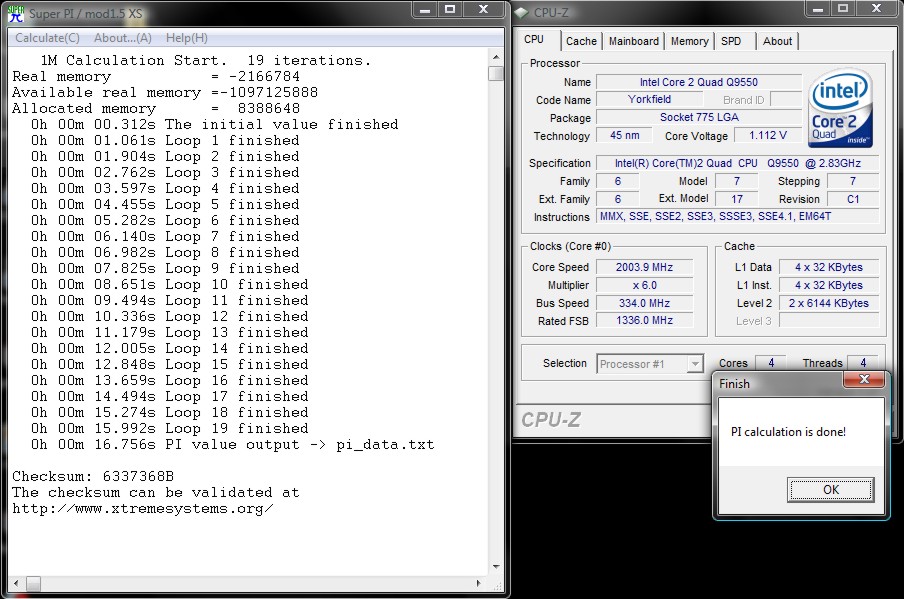The height and width of the screenshot is (599, 904).
Task: Switch to the Cache tab
Action: coord(581,41)
